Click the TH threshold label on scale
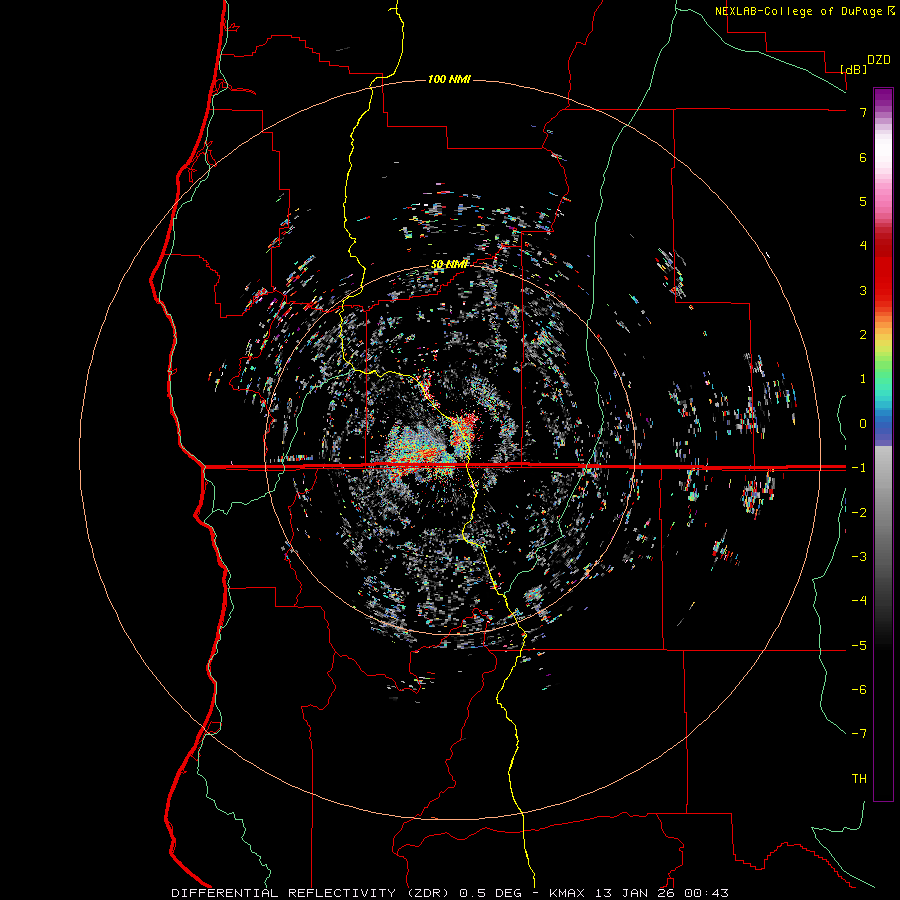The image size is (900, 900). pyautogui.click(x=859, y=778)
